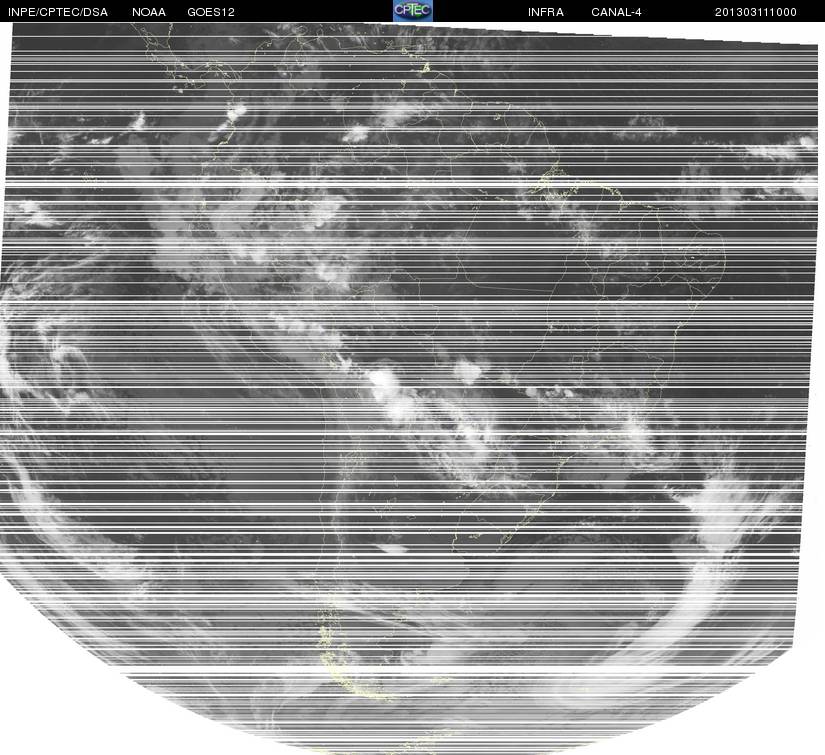Click the INPE/CPTEC/DSA header label
825x755 pixels.
pos(58,12)
